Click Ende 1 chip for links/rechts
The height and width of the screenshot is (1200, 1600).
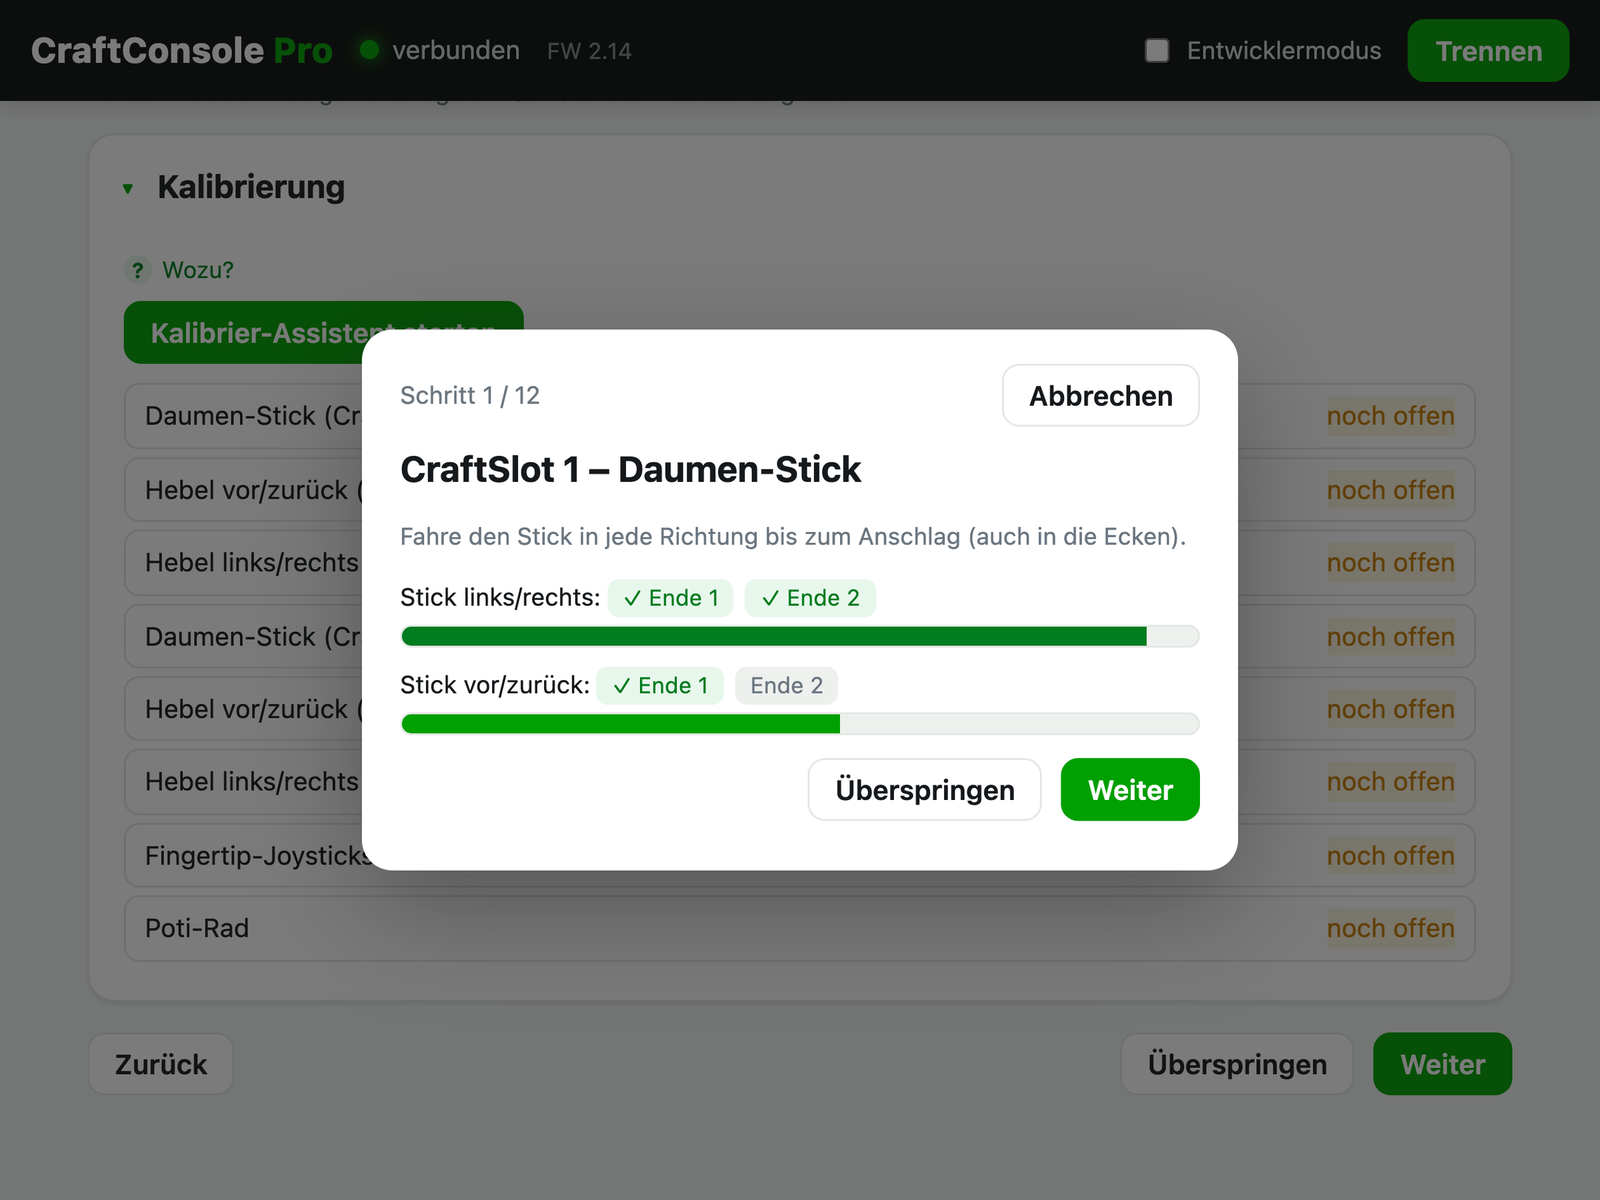pos(671,598)
